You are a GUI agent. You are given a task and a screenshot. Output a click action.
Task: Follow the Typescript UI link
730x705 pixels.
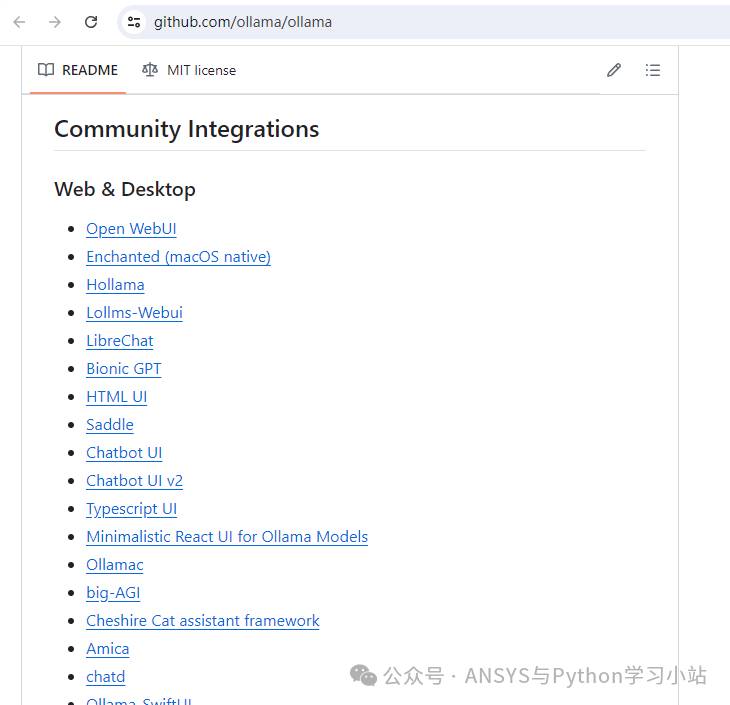click(132, 508)
